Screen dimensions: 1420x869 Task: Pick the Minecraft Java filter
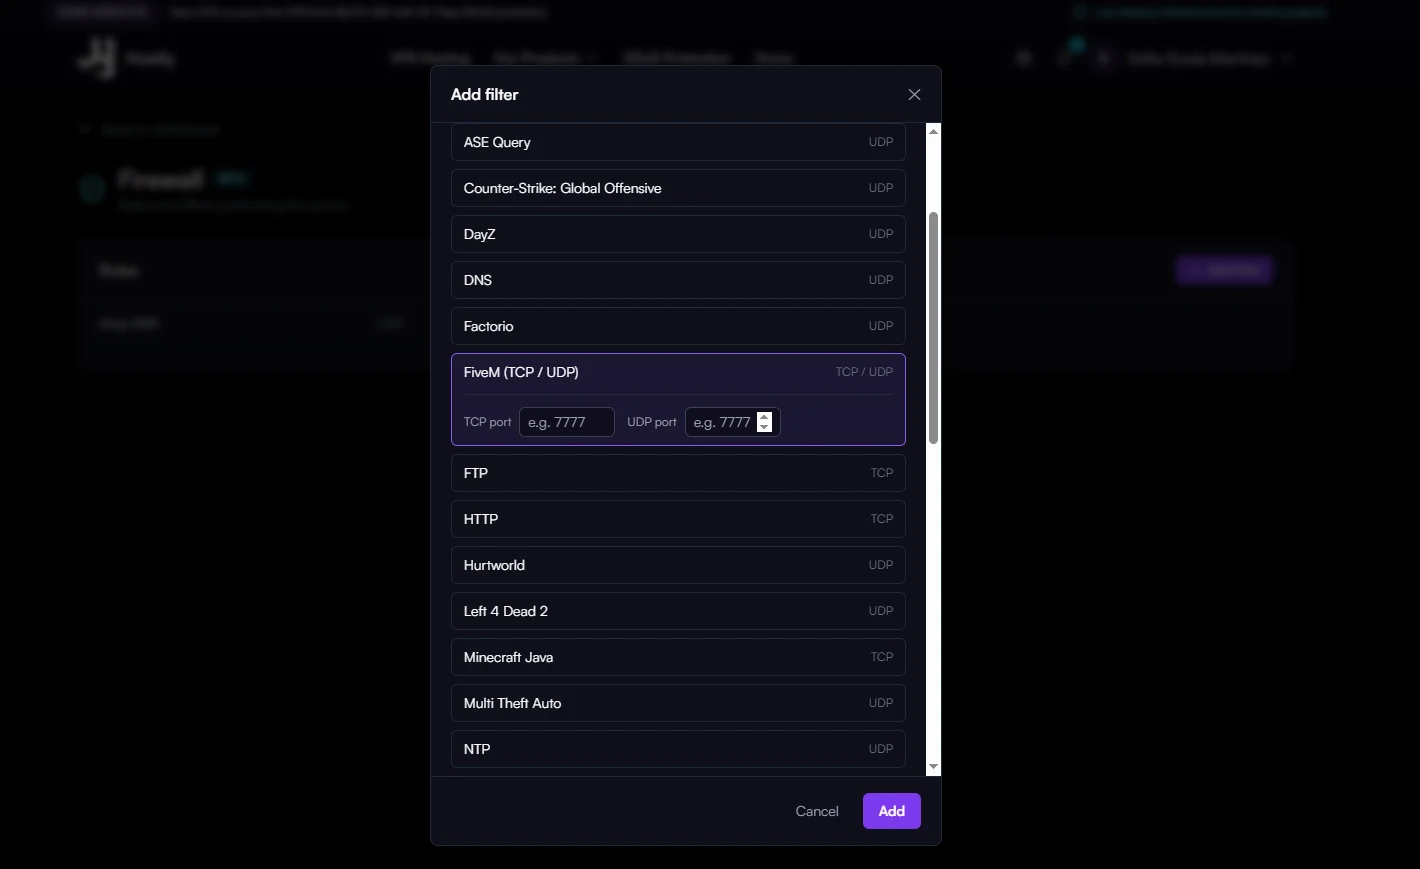[678, 657]
